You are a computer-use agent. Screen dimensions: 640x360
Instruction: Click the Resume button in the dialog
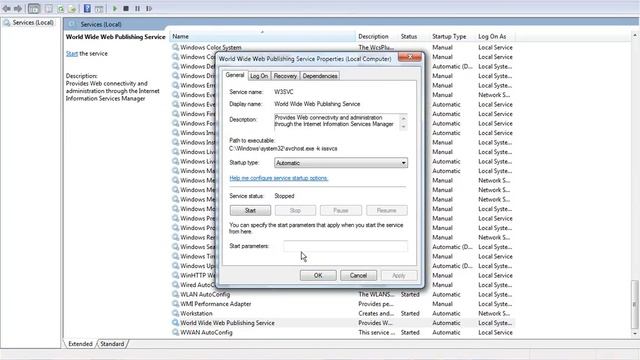387,211
